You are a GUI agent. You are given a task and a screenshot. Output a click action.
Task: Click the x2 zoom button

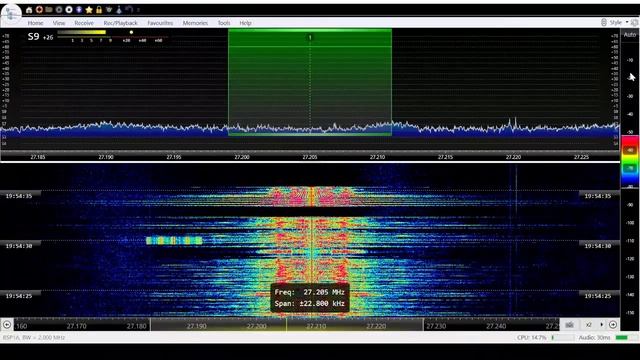[589, 324]
